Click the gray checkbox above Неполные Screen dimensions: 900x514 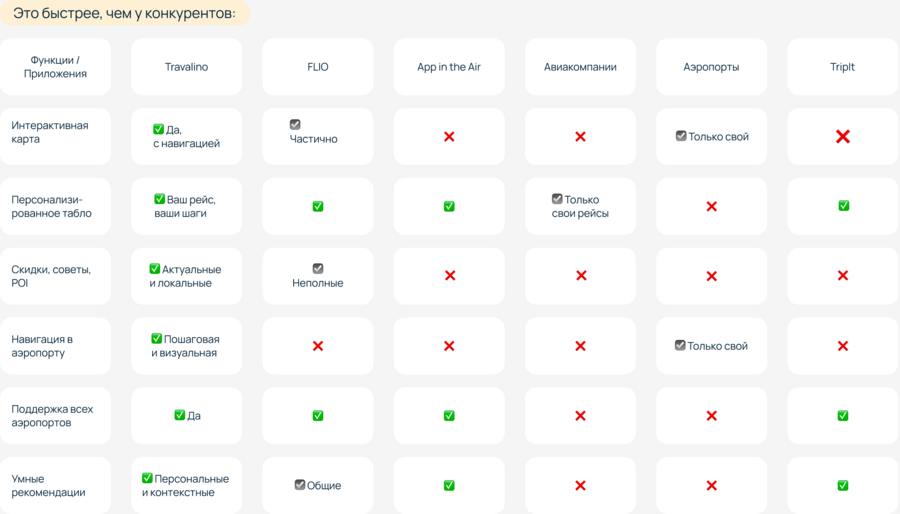(x=318, y=268)
